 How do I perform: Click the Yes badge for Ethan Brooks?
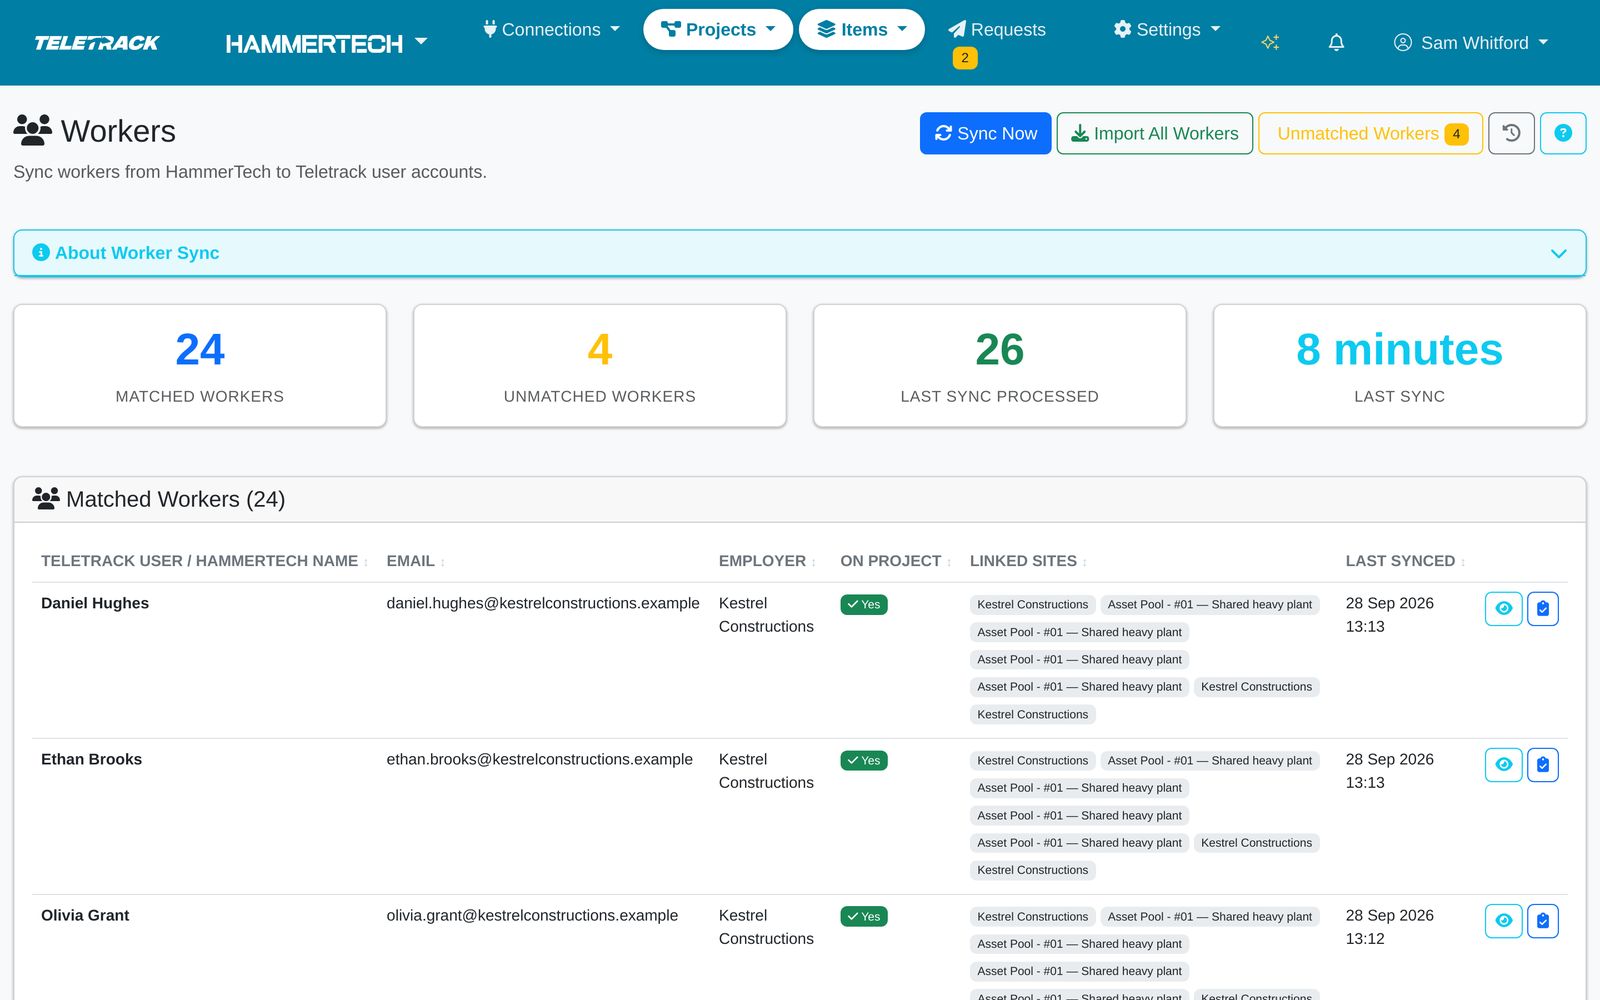pyautogui.click(x=864, y=760)
